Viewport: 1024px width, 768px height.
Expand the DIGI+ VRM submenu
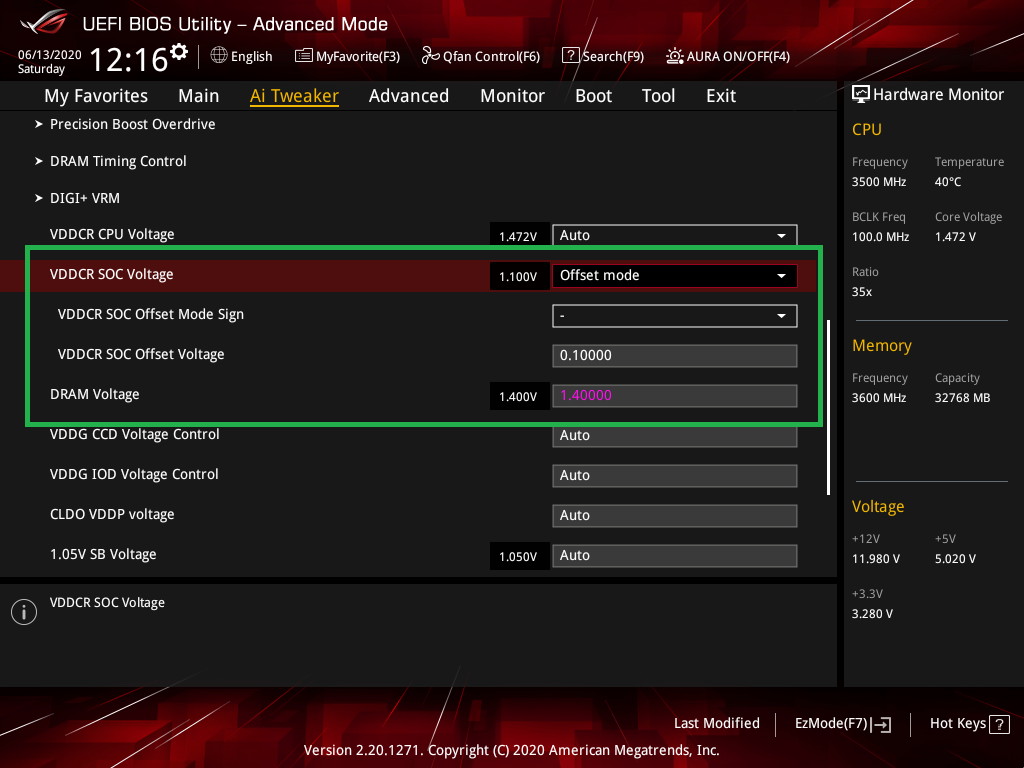tap(84, 198)
